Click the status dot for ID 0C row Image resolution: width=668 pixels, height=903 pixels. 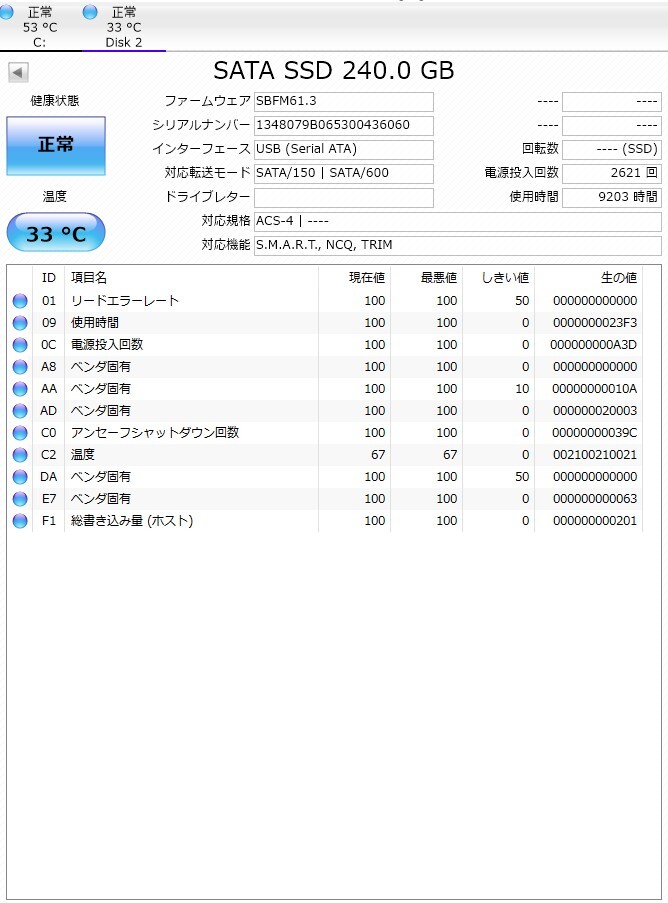(20, 345)
